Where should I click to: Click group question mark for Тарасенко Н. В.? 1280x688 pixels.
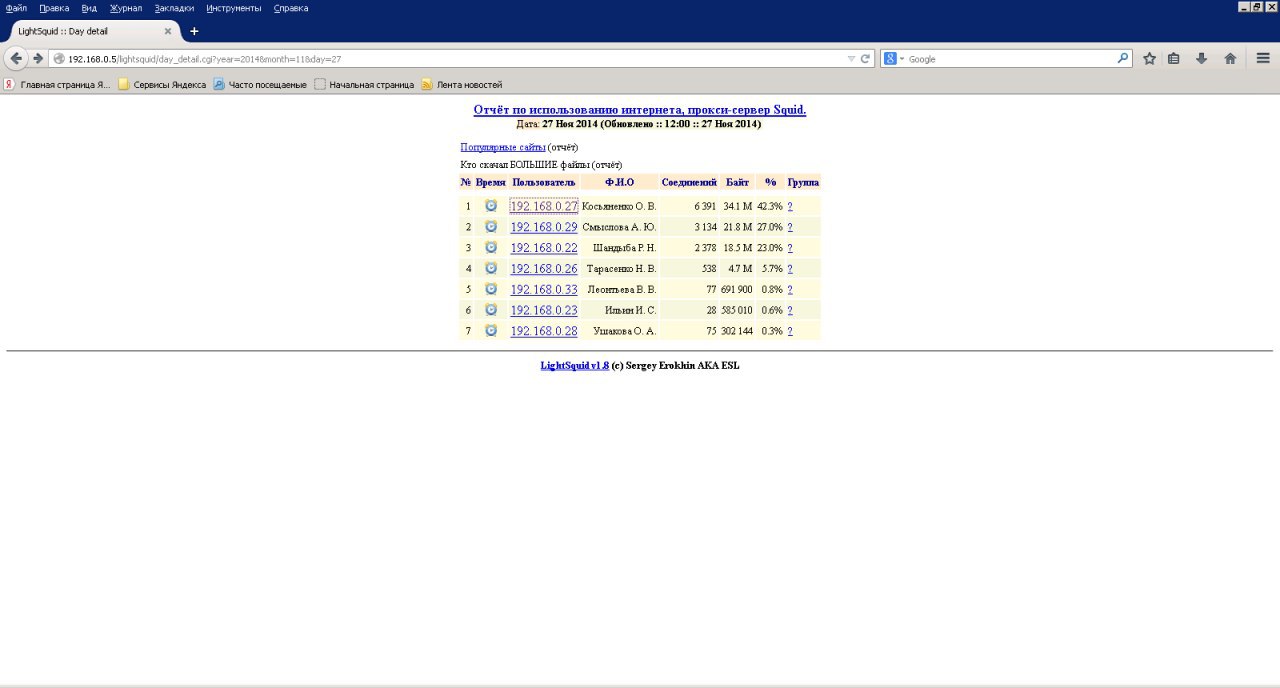click(x=790, y=269)
